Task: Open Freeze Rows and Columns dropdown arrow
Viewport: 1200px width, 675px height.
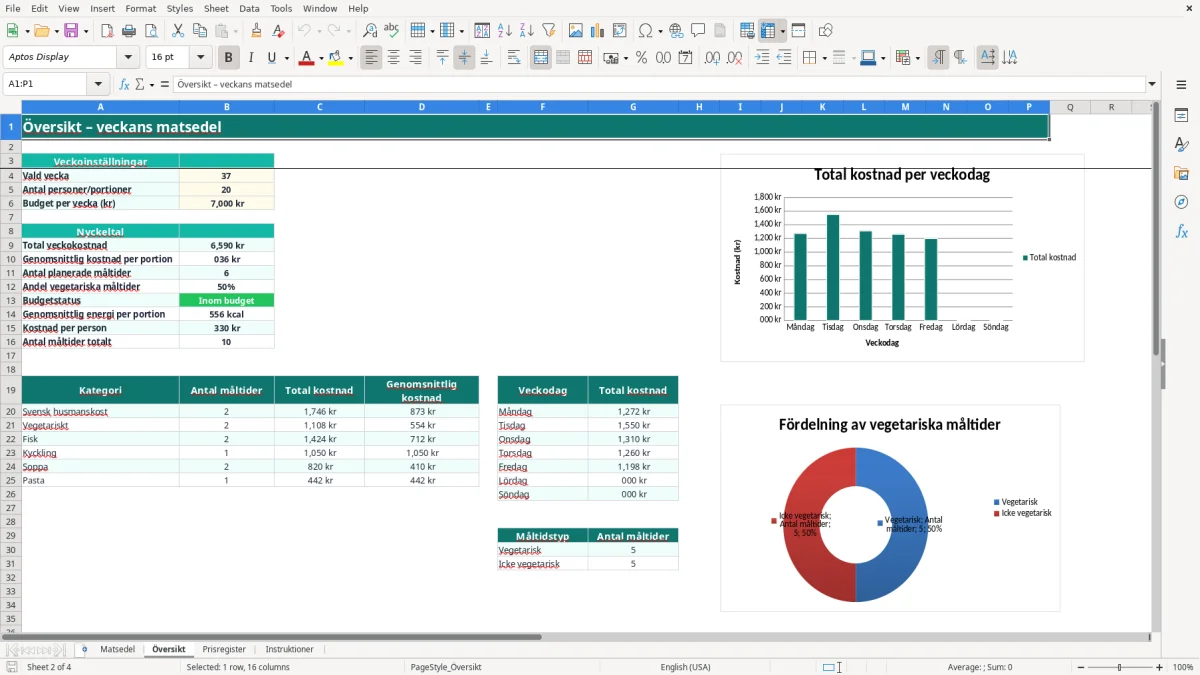Action: coord(783,31)
